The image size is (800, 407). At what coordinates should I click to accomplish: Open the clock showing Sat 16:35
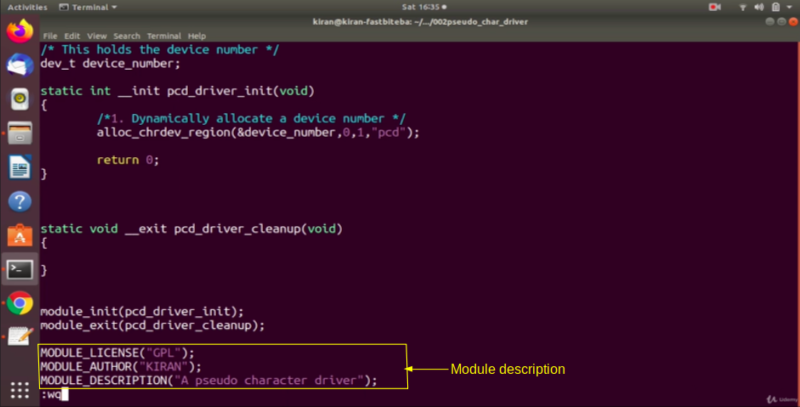[423, 7]
